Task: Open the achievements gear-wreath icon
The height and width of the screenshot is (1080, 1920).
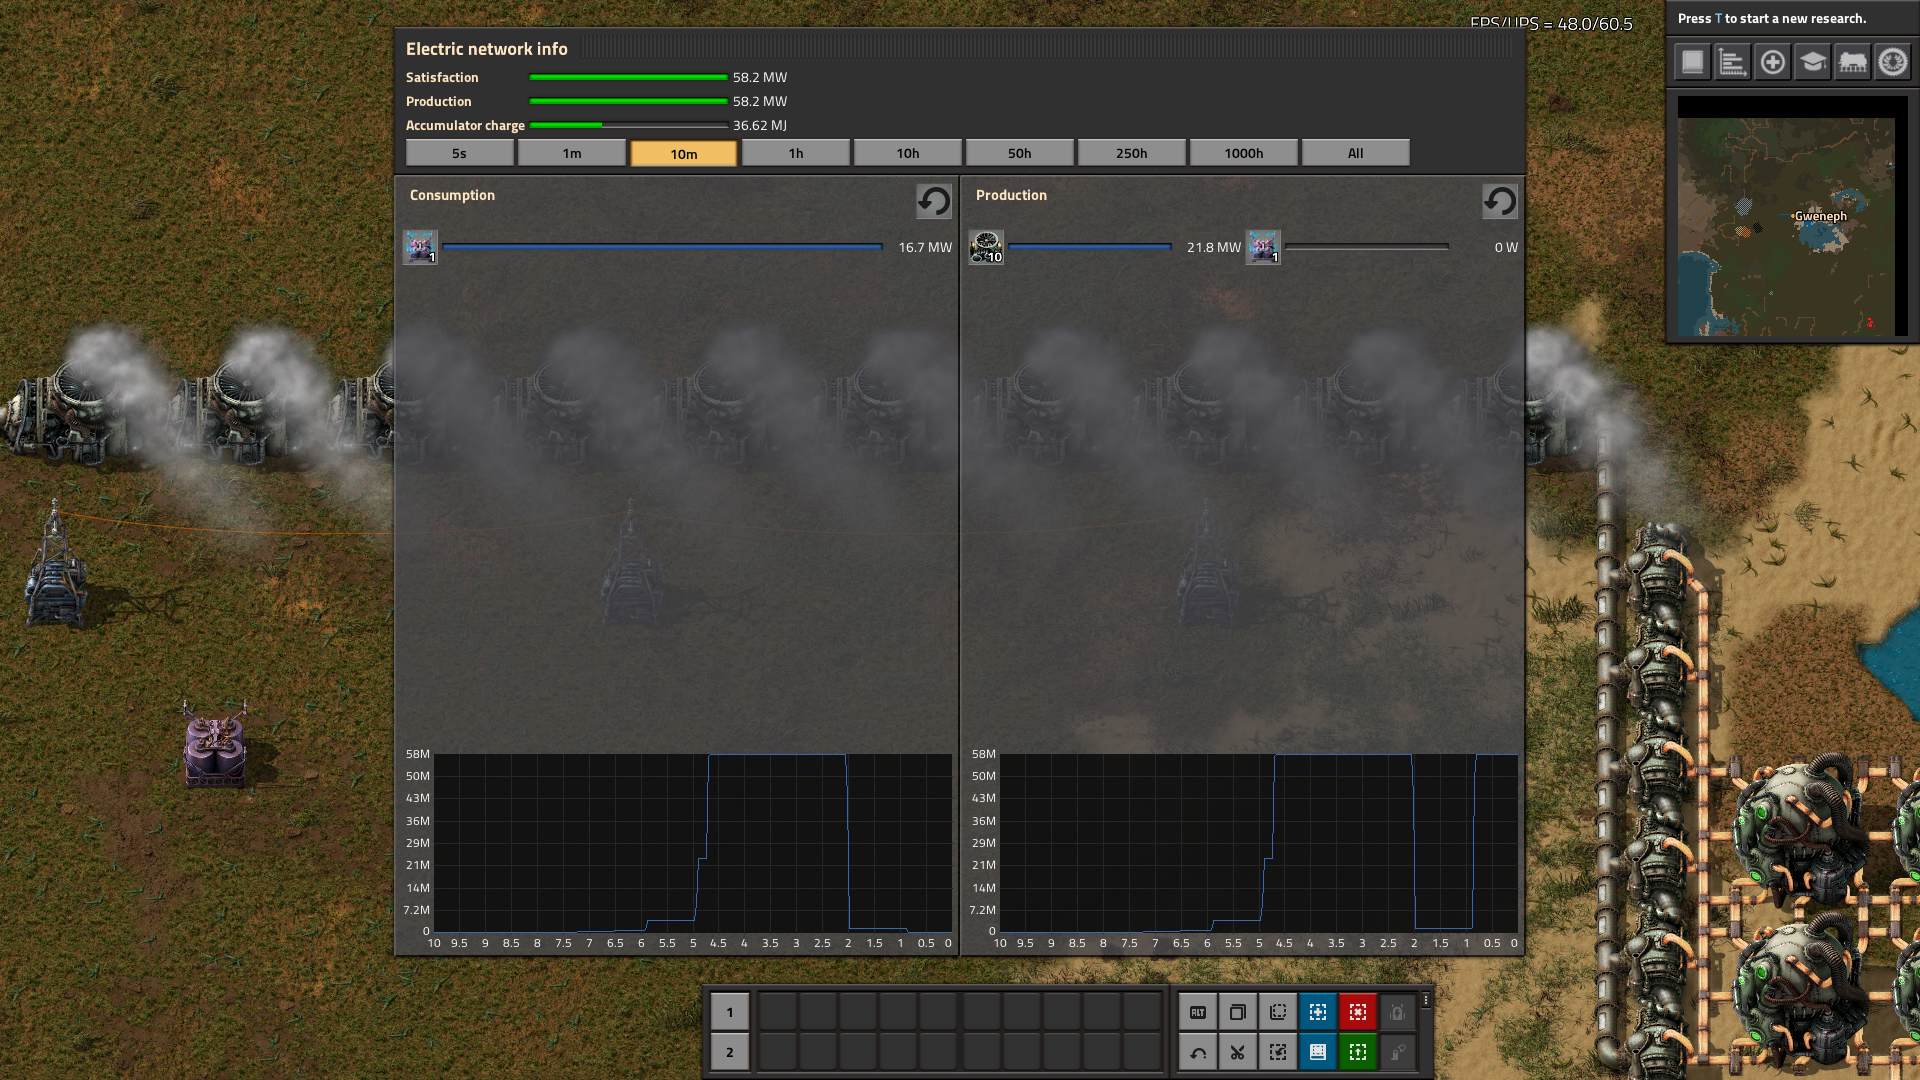Action: coord(1892,62)
